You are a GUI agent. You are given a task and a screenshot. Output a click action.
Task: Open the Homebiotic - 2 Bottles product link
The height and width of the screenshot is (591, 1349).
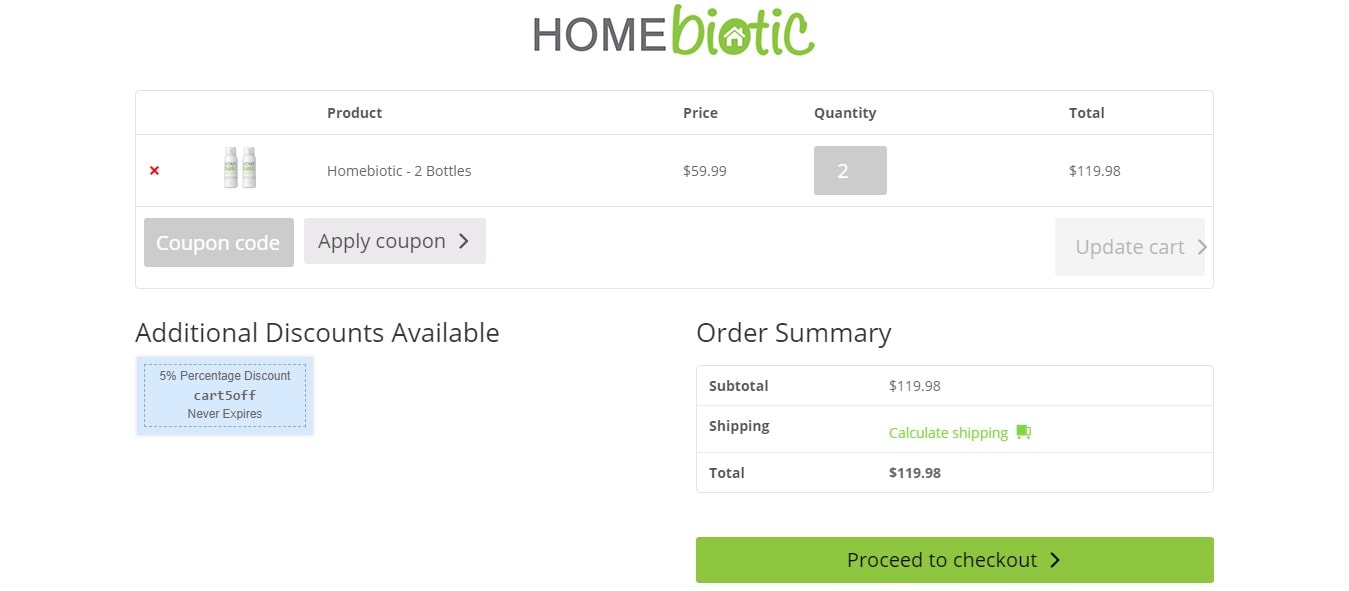(399, 171)
